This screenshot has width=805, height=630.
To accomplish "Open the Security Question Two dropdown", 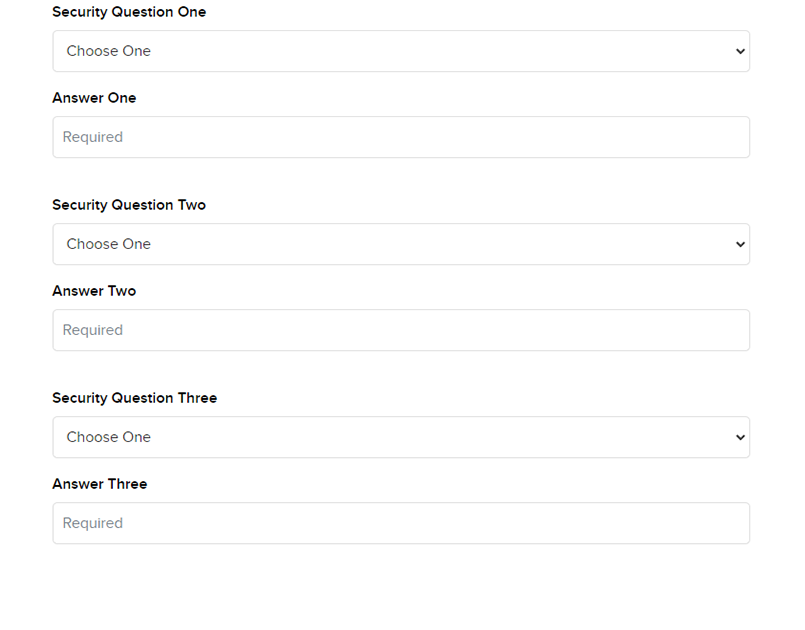I will click(400, 244).
